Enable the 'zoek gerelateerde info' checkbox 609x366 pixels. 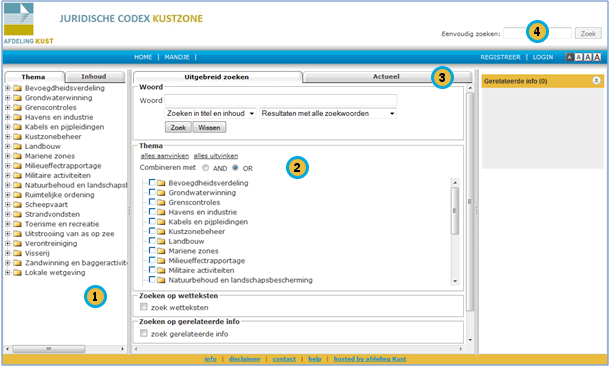click(x=144, y=333)
